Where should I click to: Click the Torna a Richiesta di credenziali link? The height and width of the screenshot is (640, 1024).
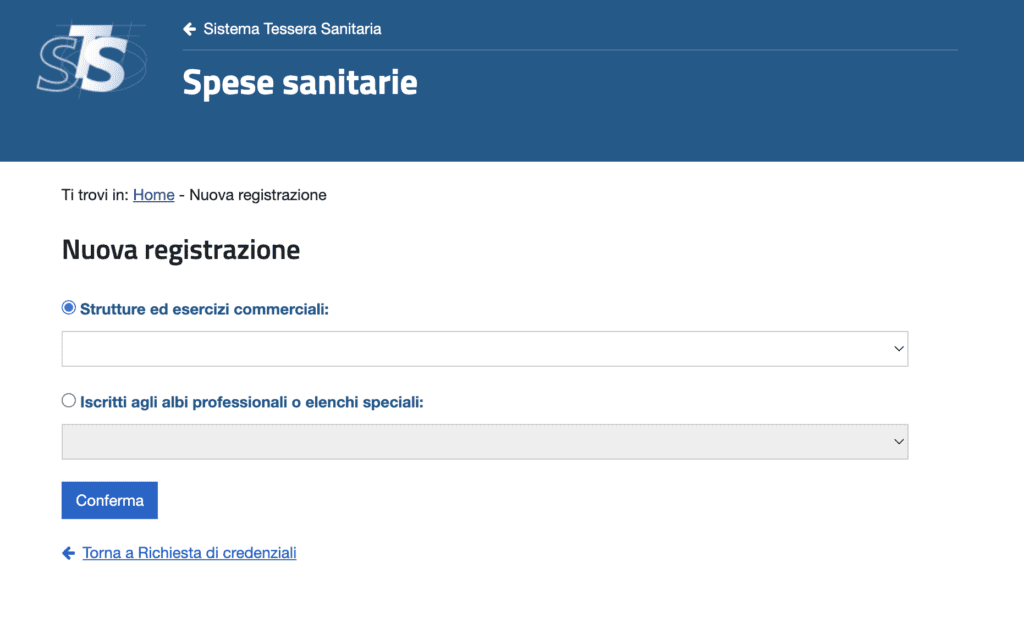[188, 552]
